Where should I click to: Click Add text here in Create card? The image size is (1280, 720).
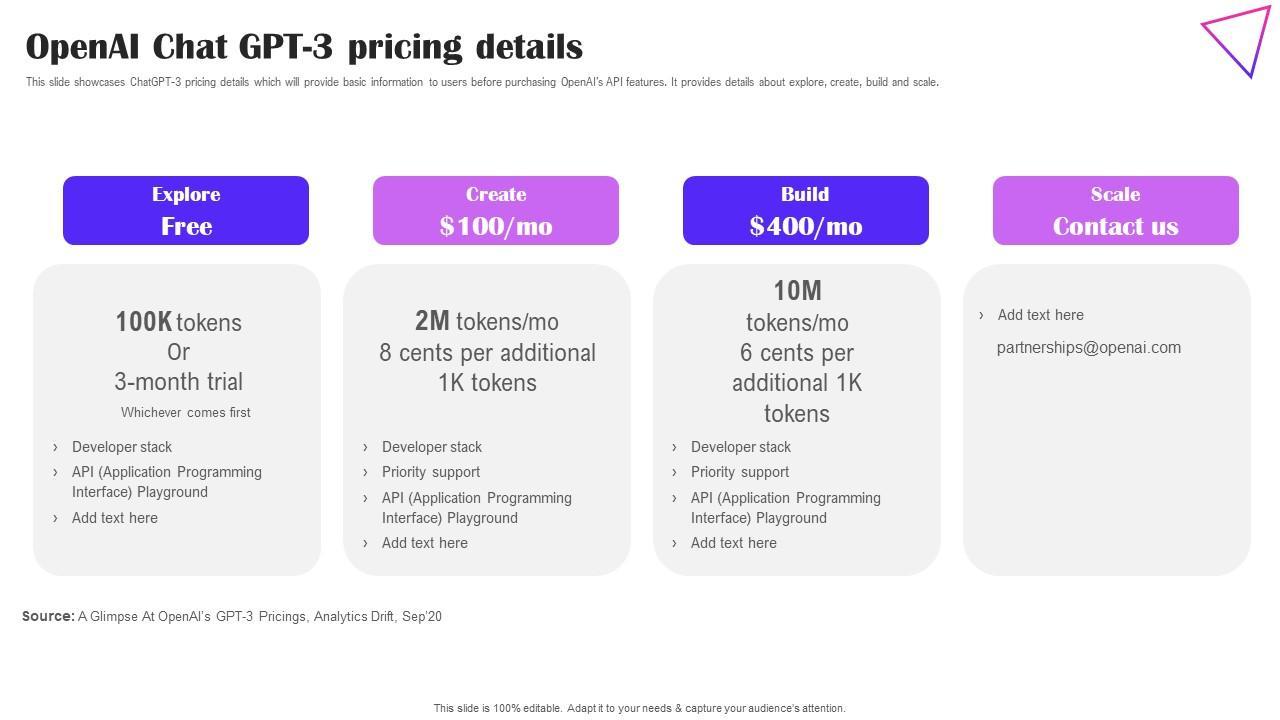click(425, 543)
